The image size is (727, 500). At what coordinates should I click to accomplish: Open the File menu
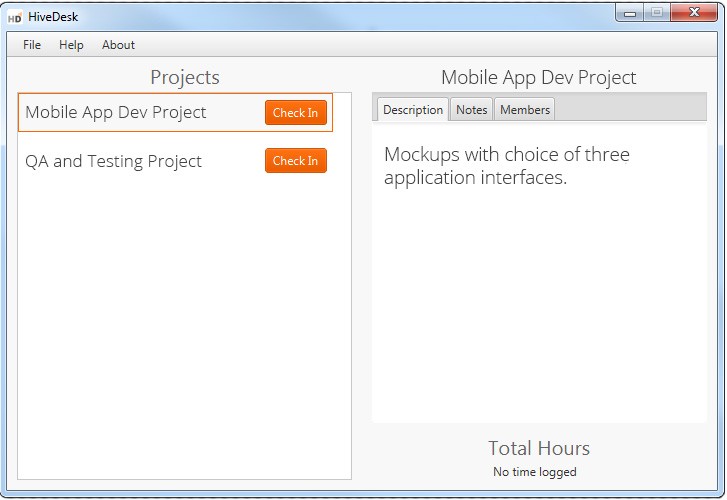coord(32,45)
